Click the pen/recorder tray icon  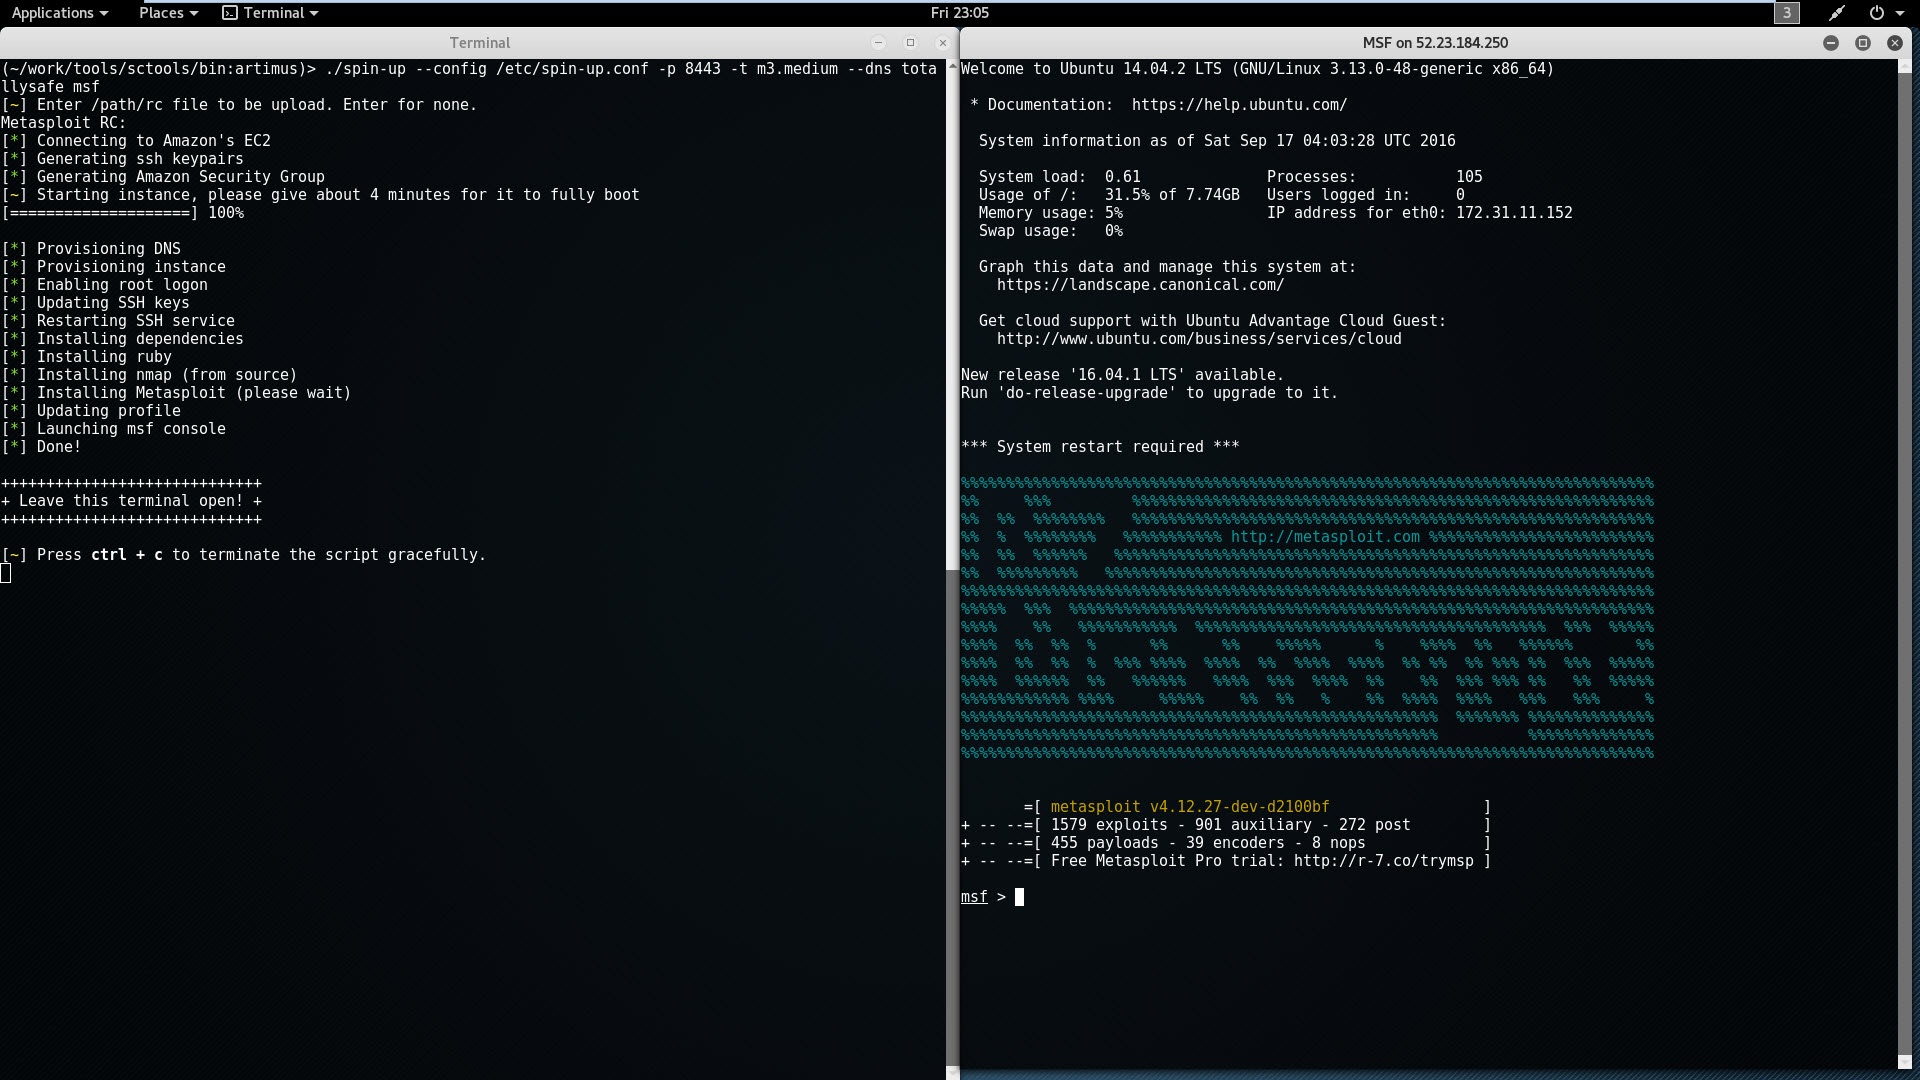(1836, 13)
